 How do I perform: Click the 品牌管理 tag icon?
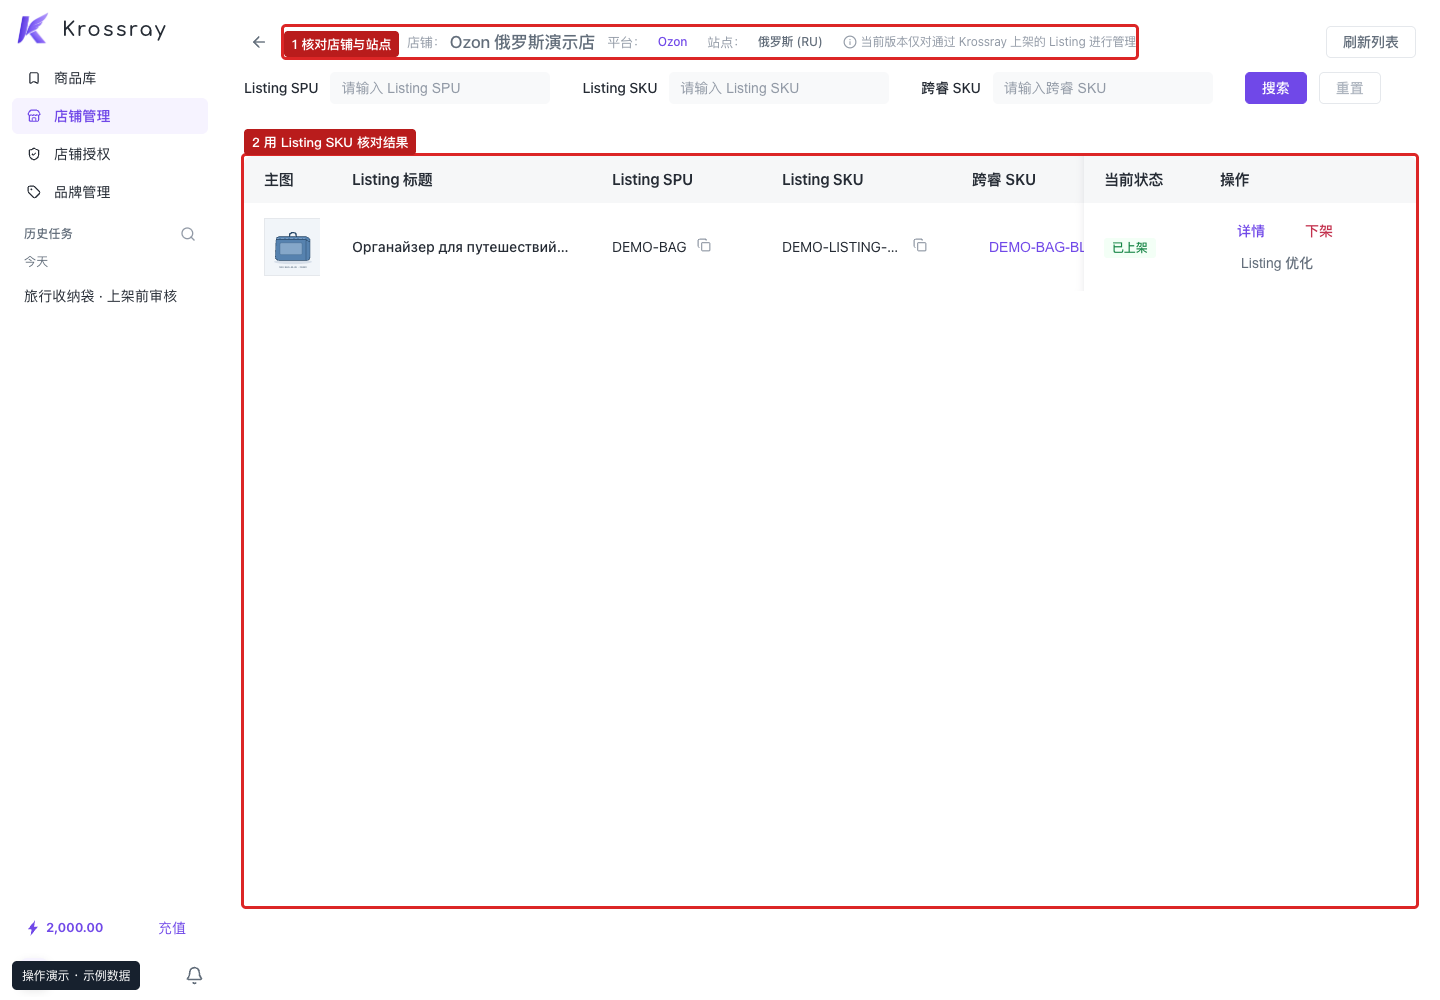click(34, 192)
